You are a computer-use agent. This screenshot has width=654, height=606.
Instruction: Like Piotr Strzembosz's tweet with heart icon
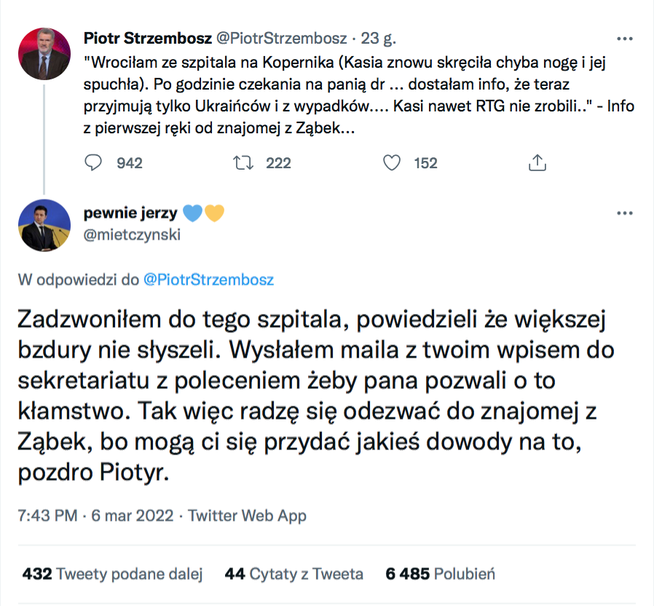click(393, 163)
